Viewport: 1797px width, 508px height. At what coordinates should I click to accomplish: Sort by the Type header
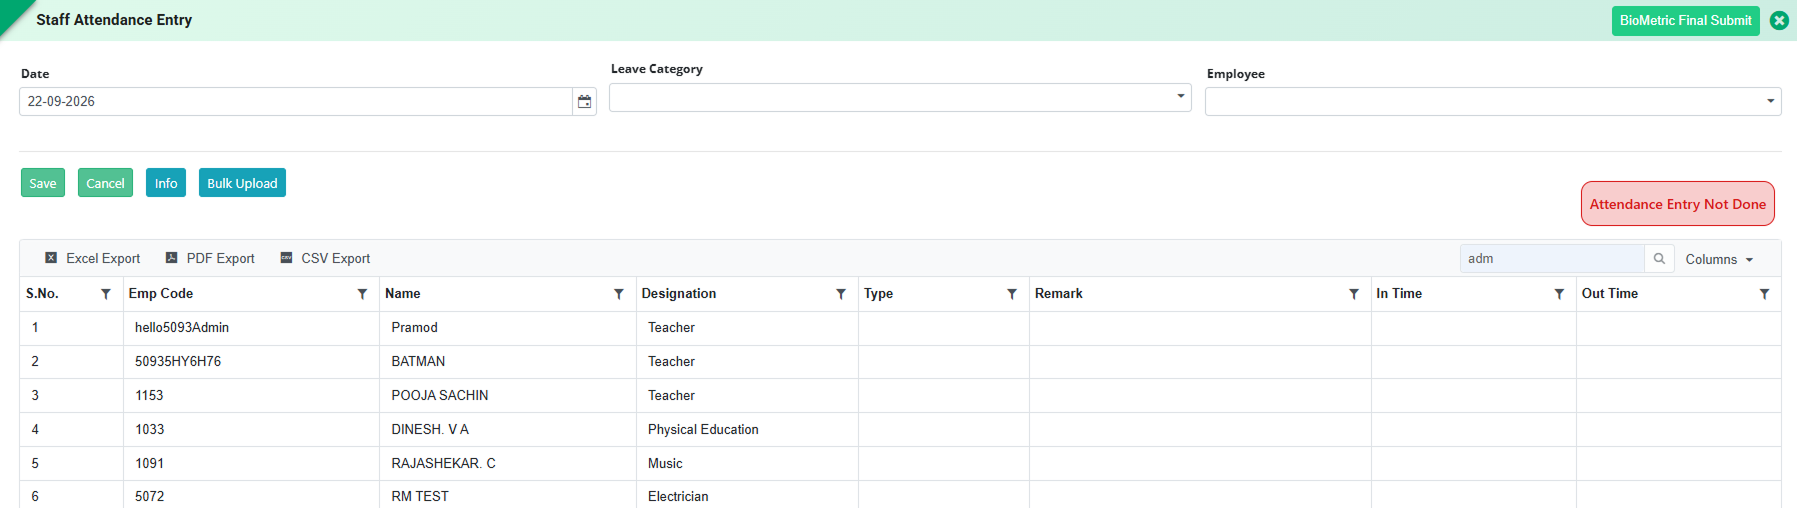click(879, 294)
